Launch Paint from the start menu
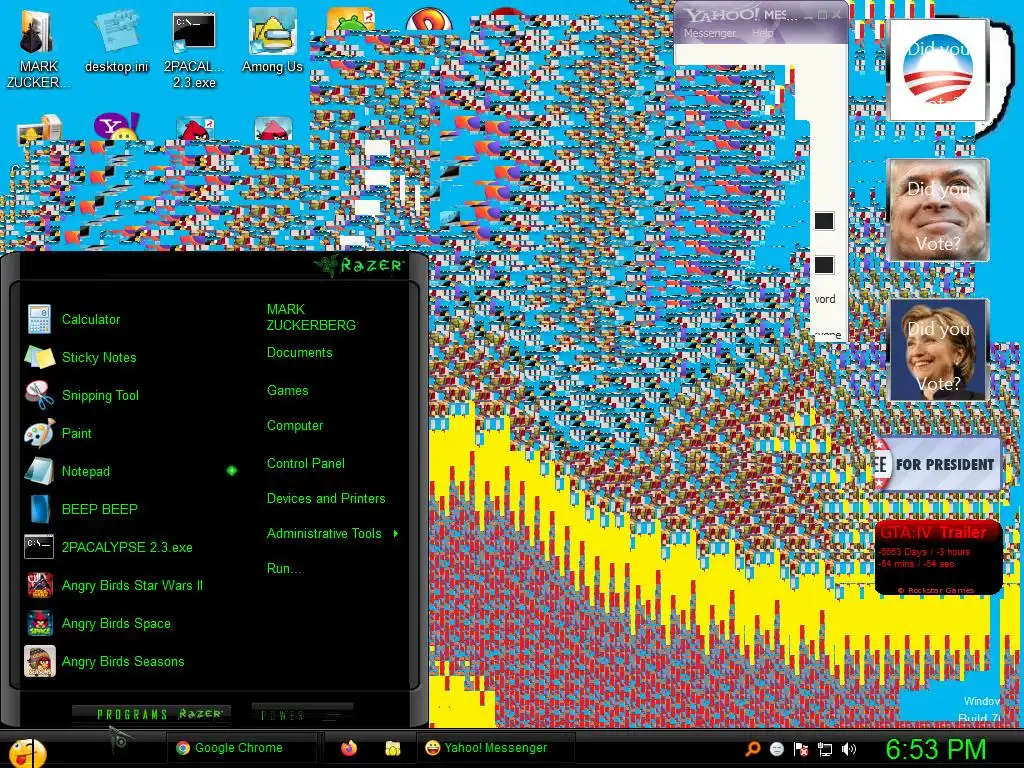The image size is (1024, 768). tap(59, 433)
